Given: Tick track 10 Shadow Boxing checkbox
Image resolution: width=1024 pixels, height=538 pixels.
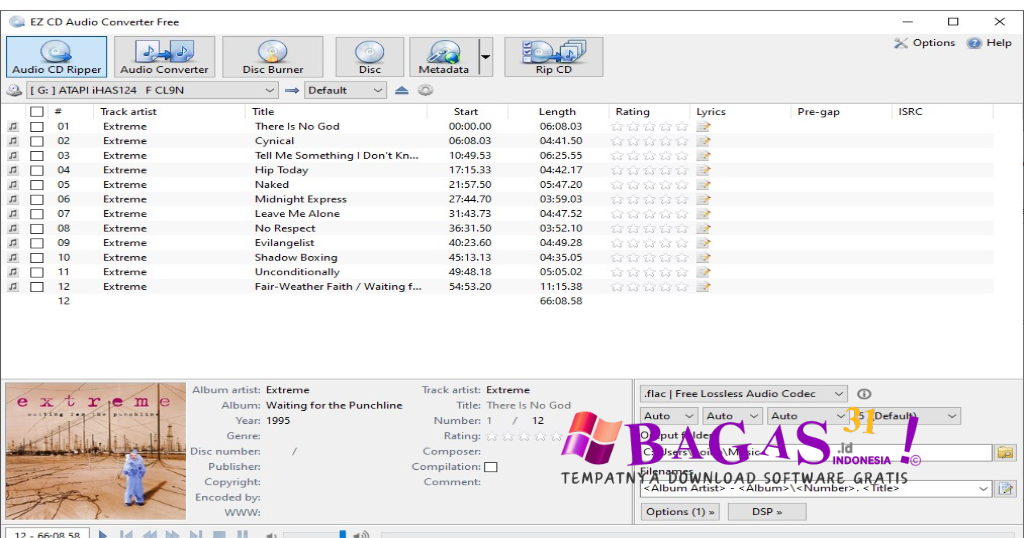Looking at the screenshot, I should (x=37, y=258).
